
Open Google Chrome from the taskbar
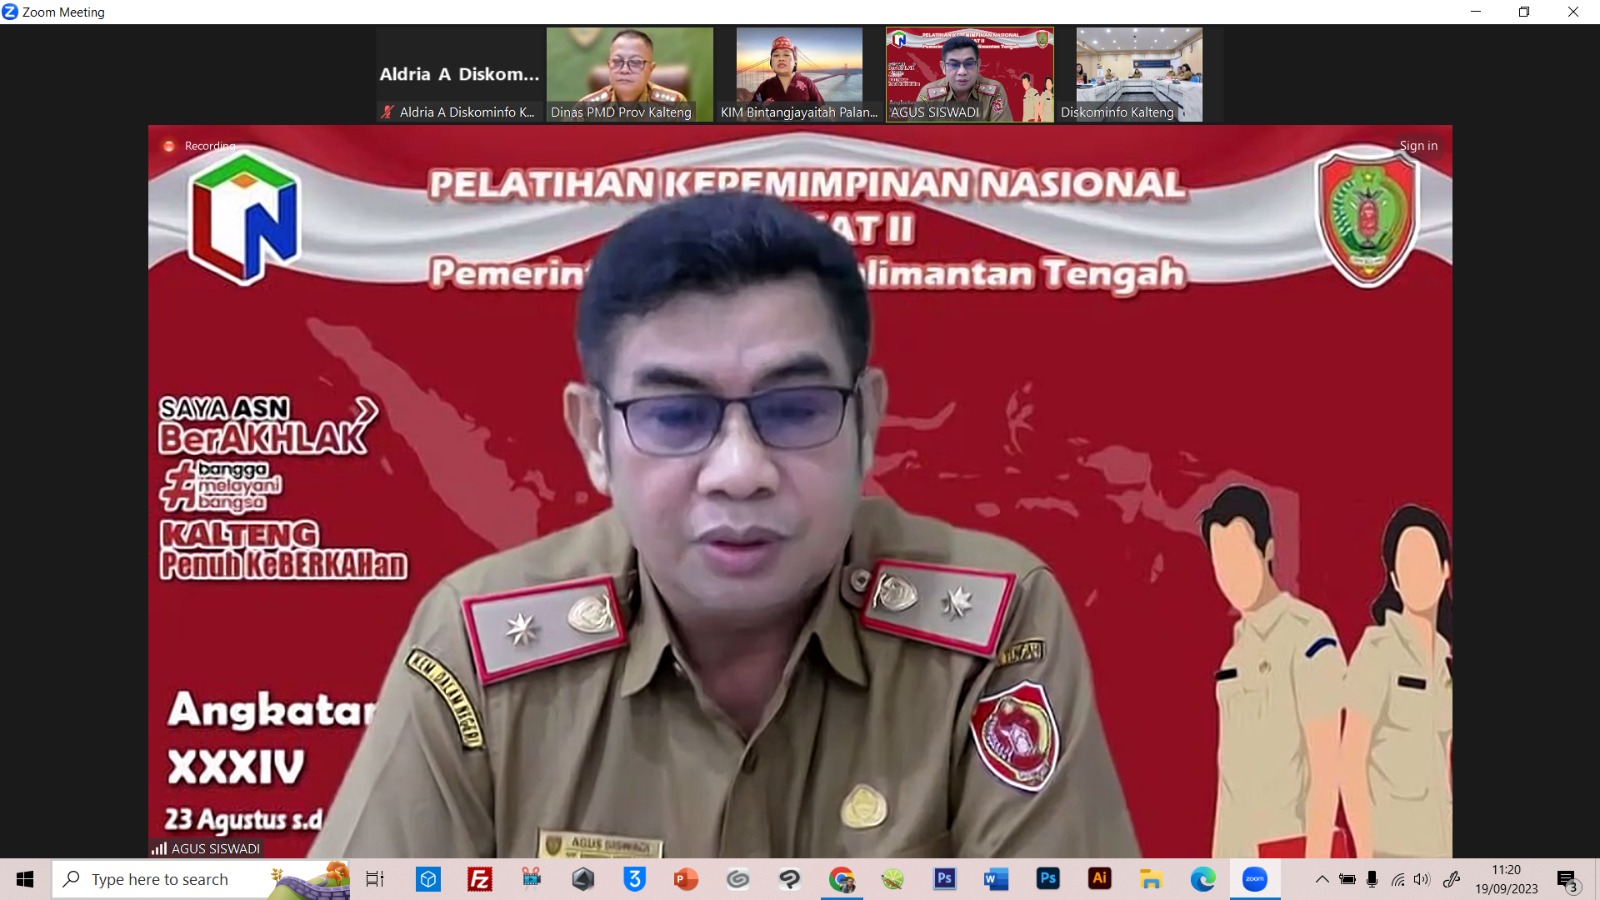click(x=841, y=879)
